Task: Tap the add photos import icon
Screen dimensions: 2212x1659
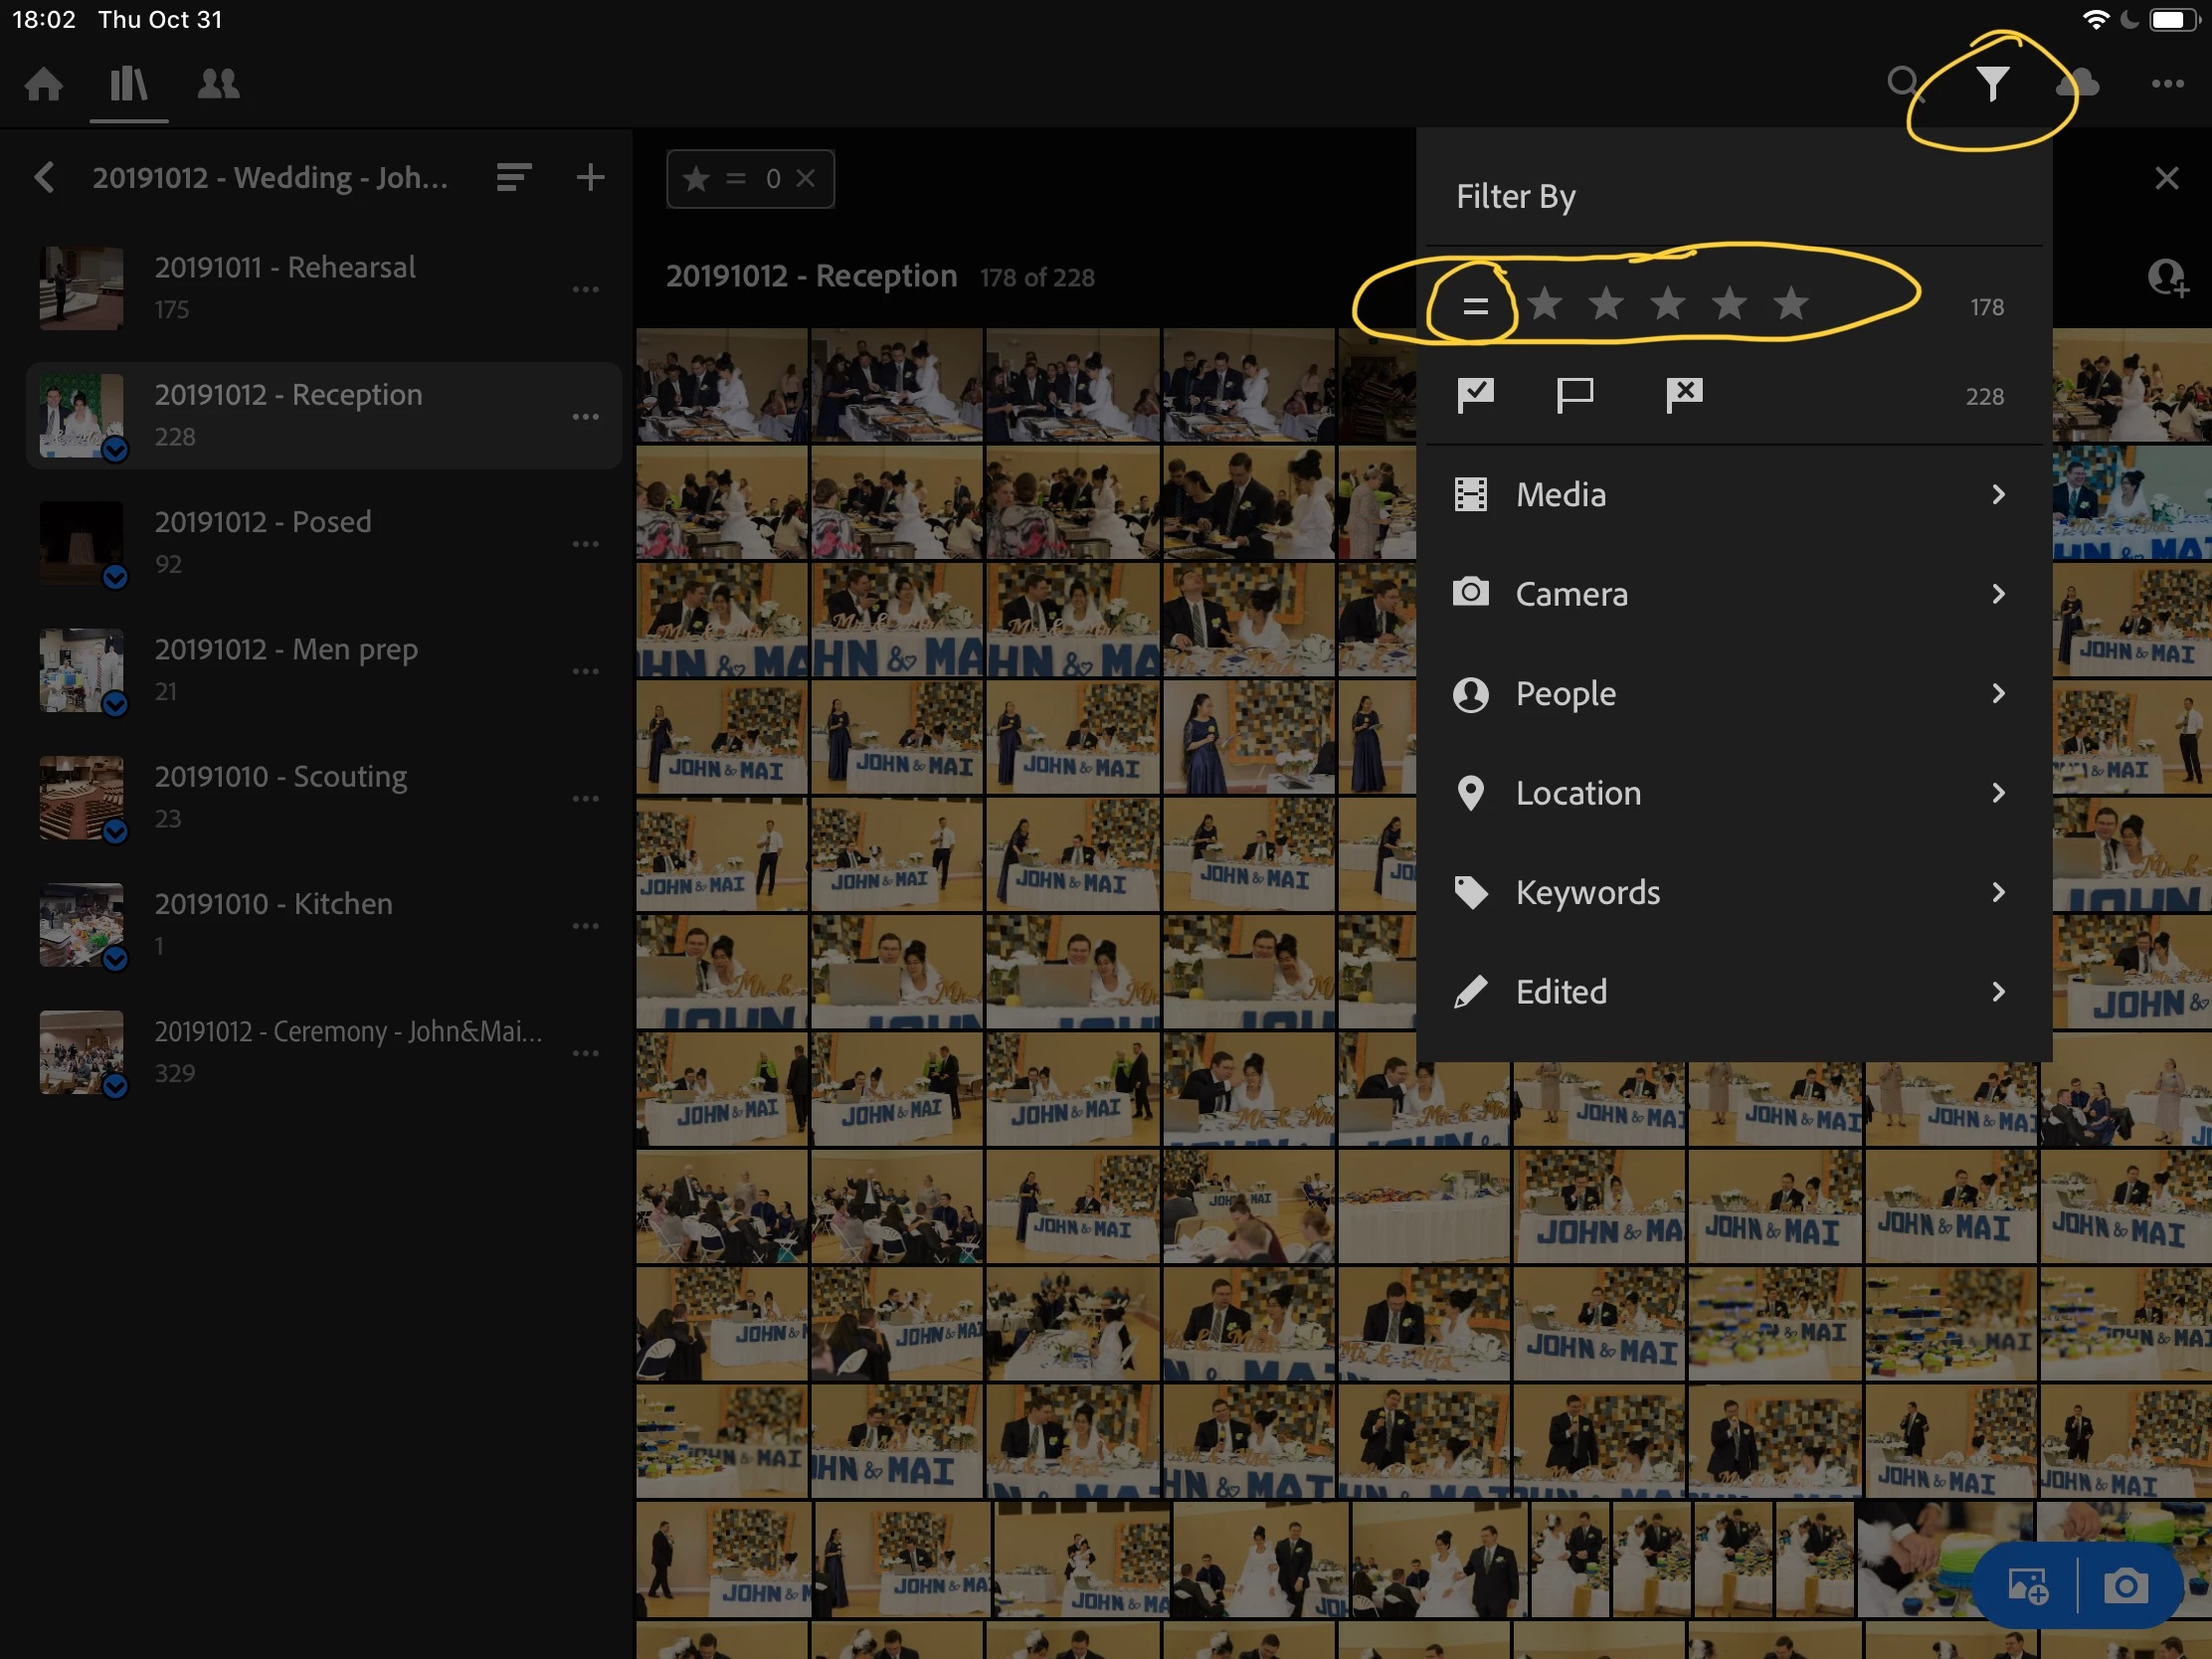Action: [2028, 1586]
